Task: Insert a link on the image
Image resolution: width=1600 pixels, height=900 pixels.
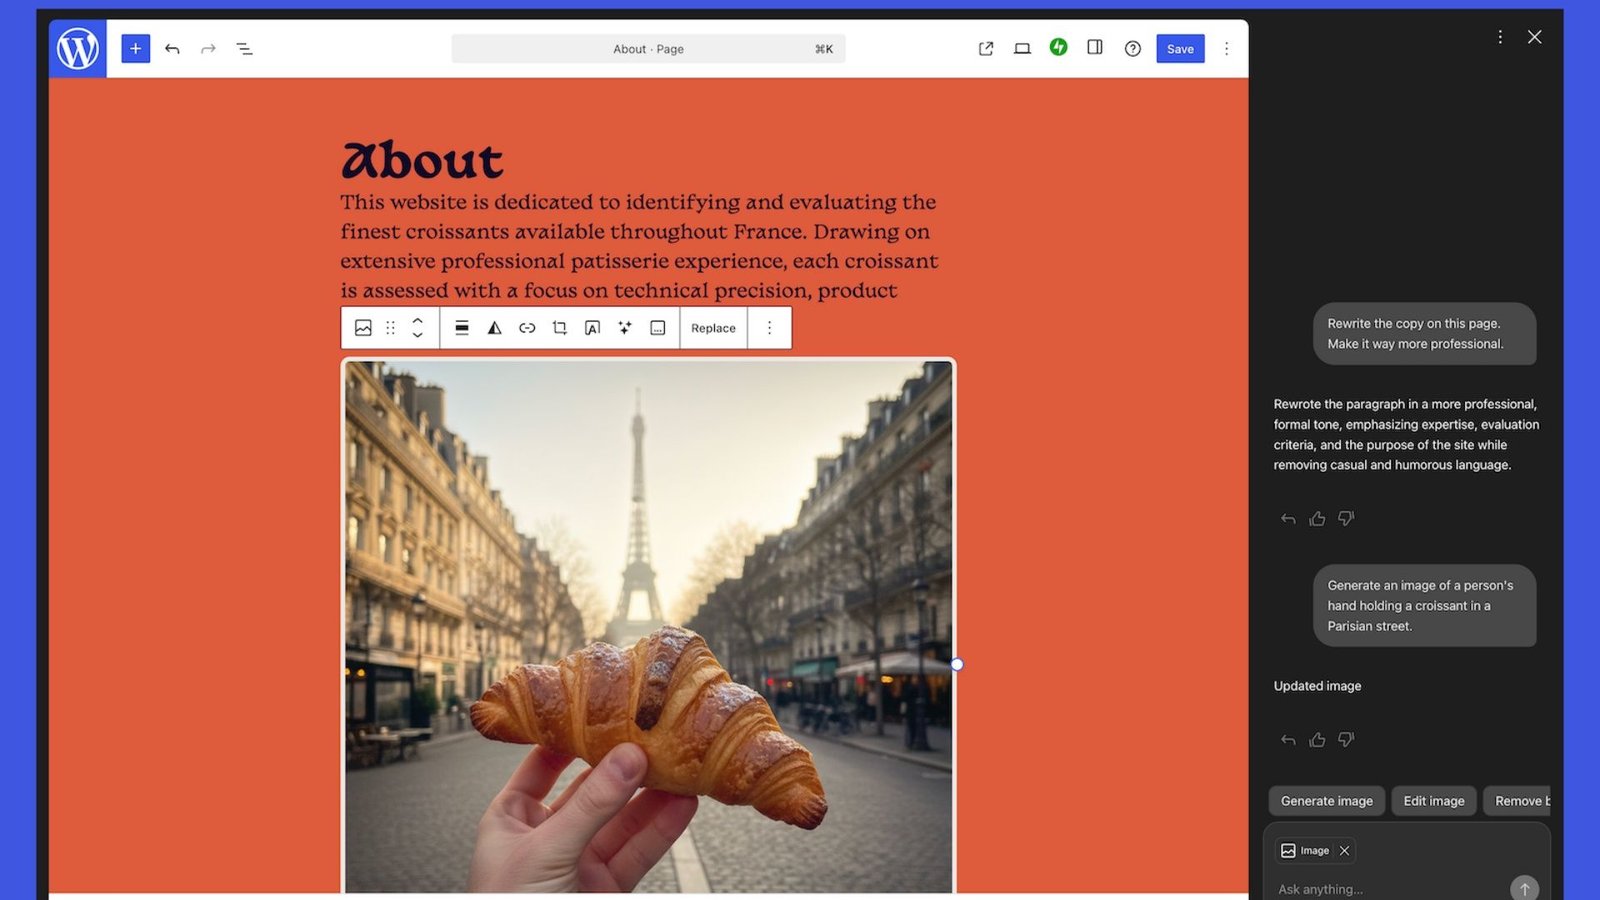Action: [527, 328]
